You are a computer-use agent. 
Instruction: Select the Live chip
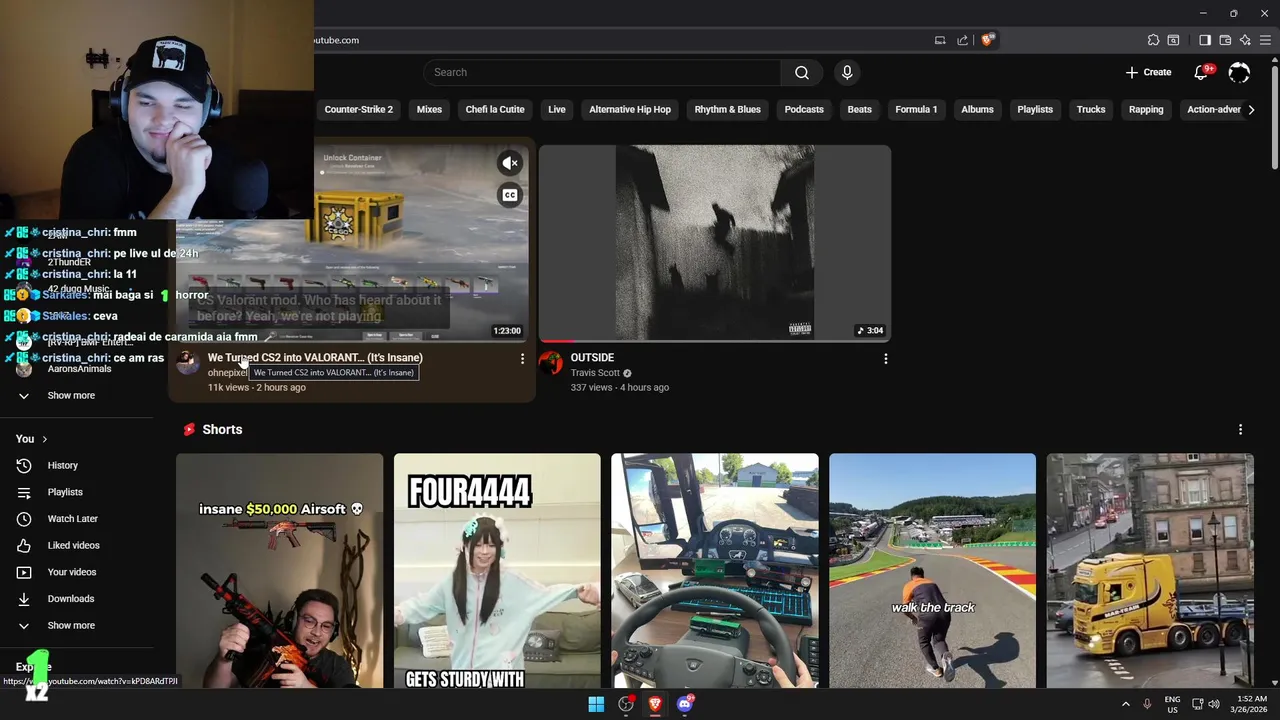[x=557, y=109]
